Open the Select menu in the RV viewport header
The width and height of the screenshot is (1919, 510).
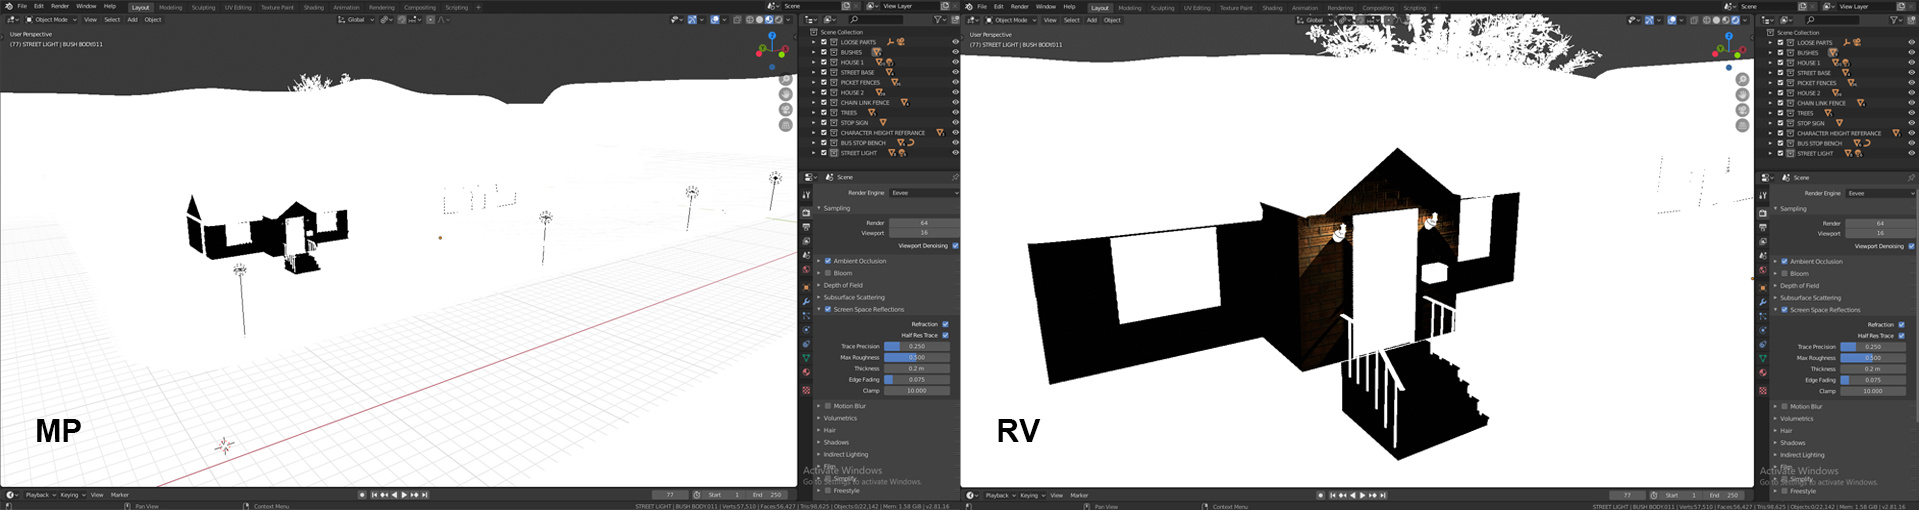1071,20
